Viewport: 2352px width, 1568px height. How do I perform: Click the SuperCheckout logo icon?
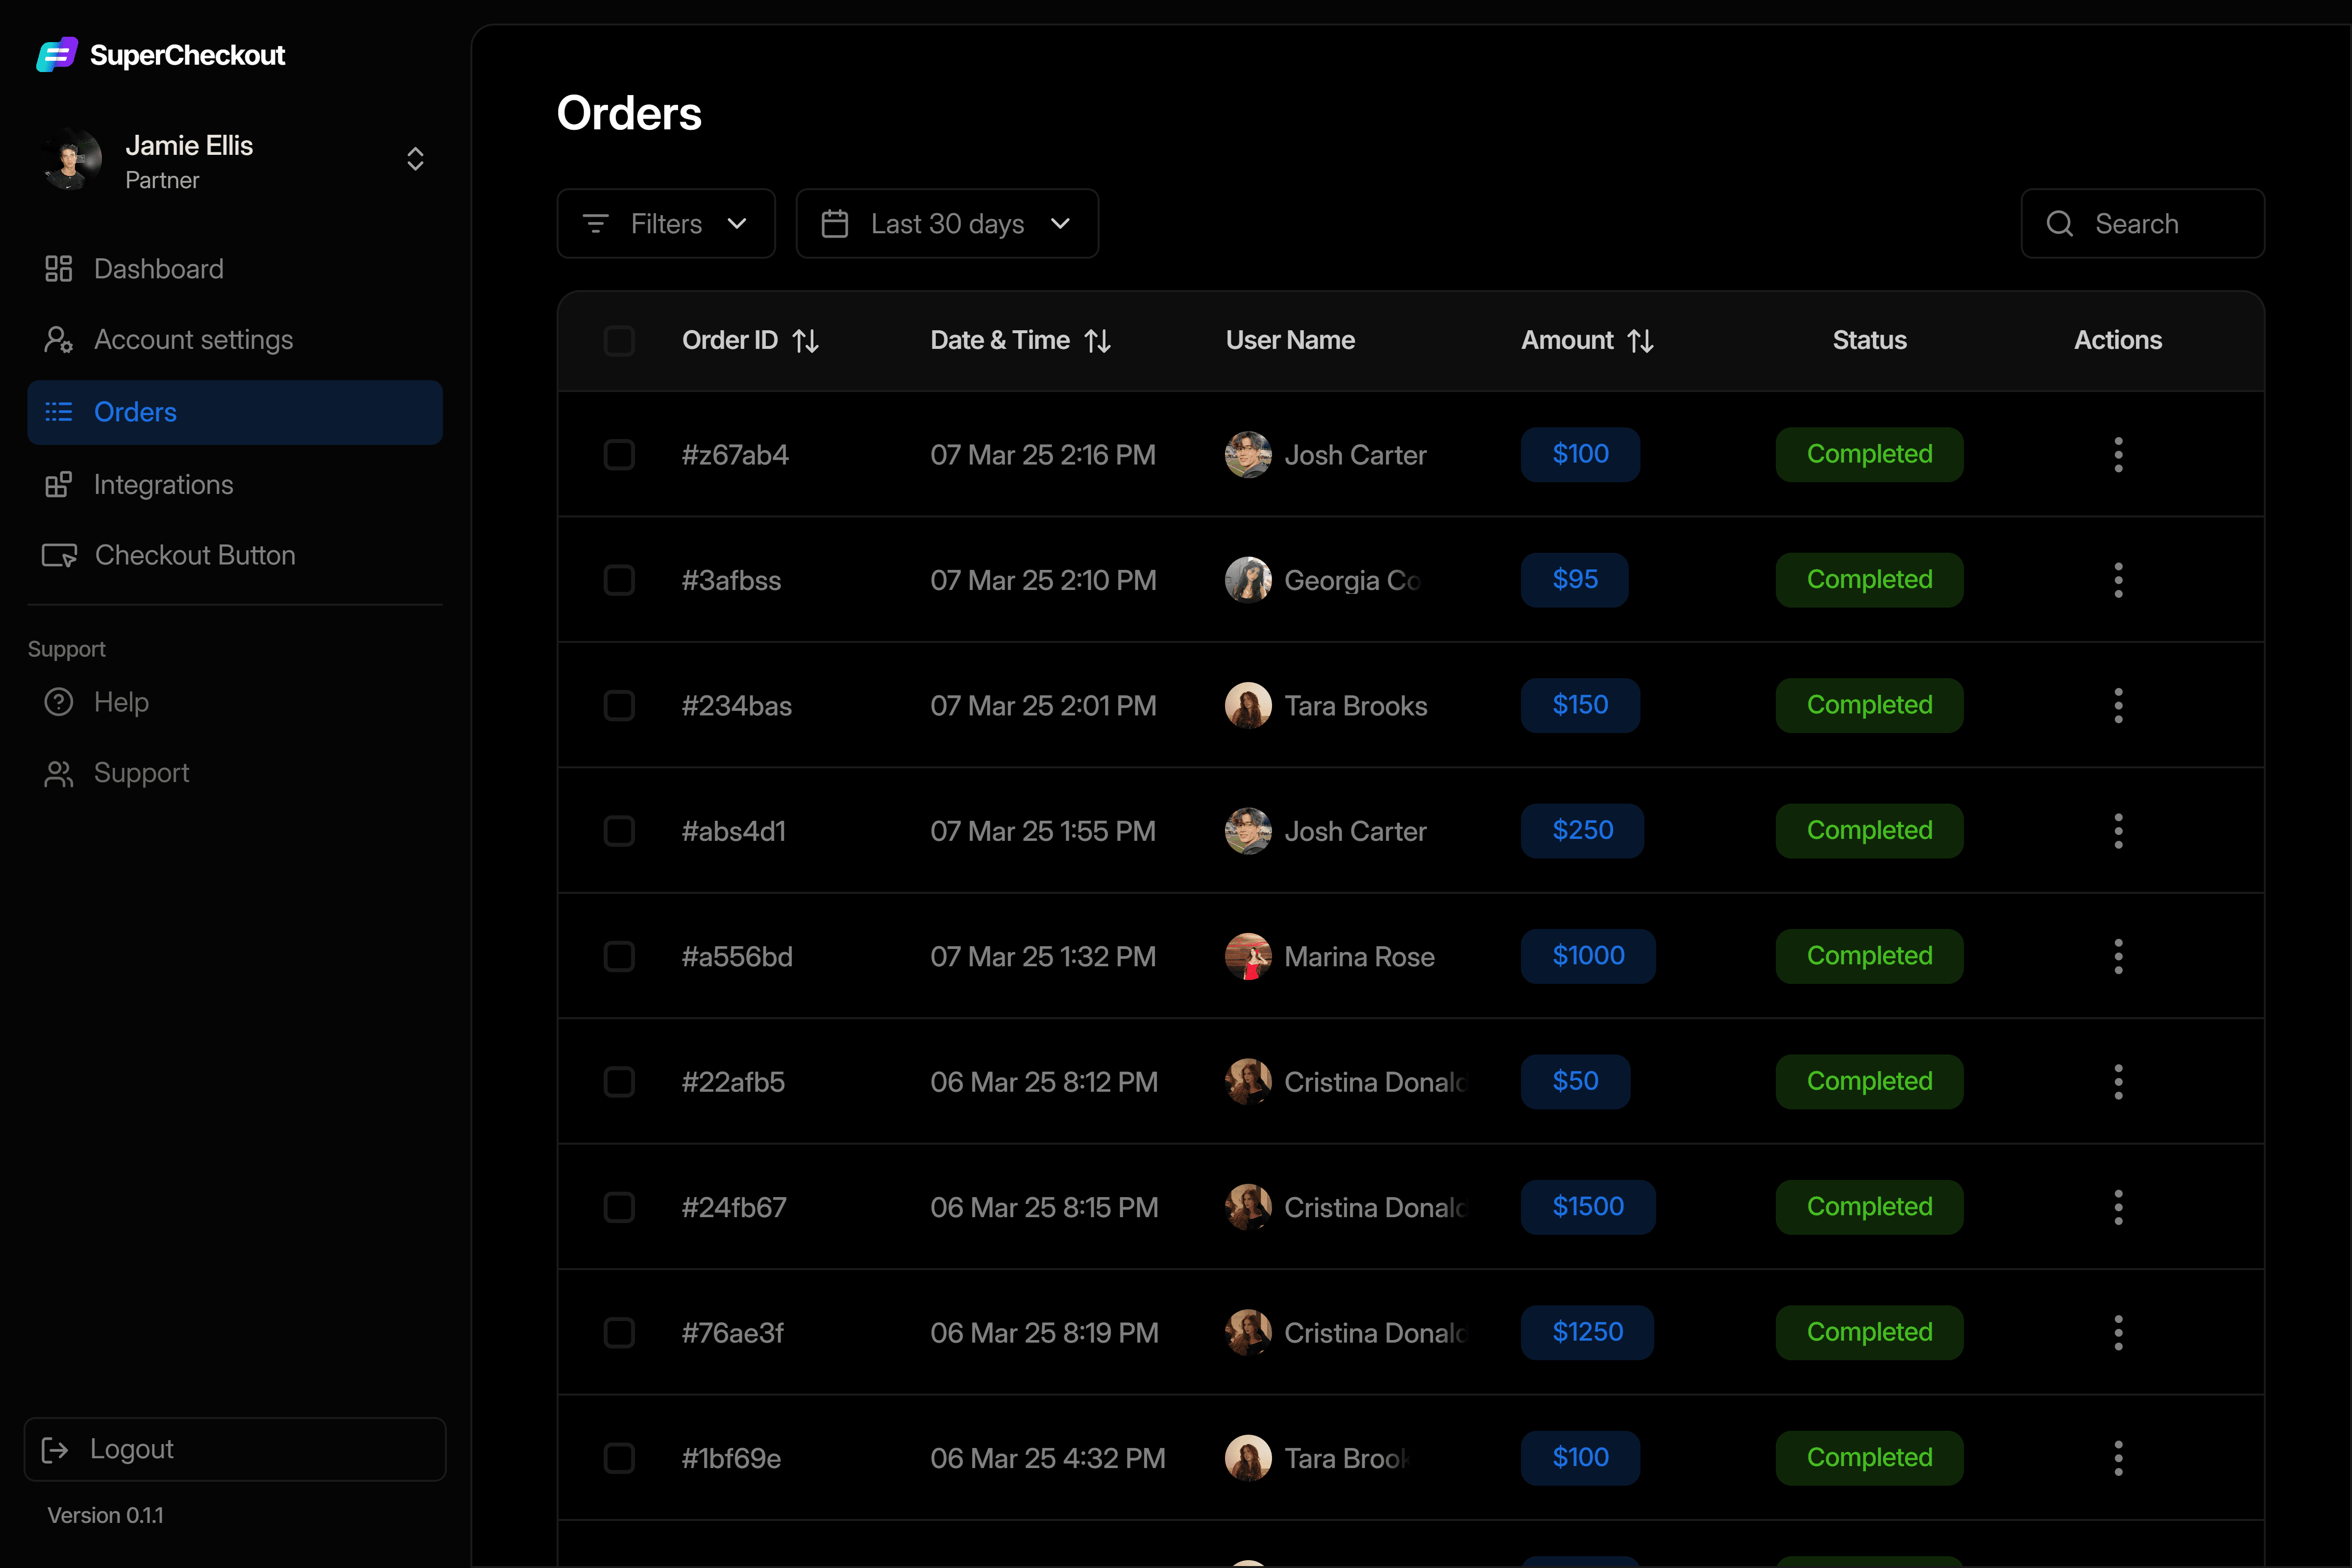tap(57, 54)
